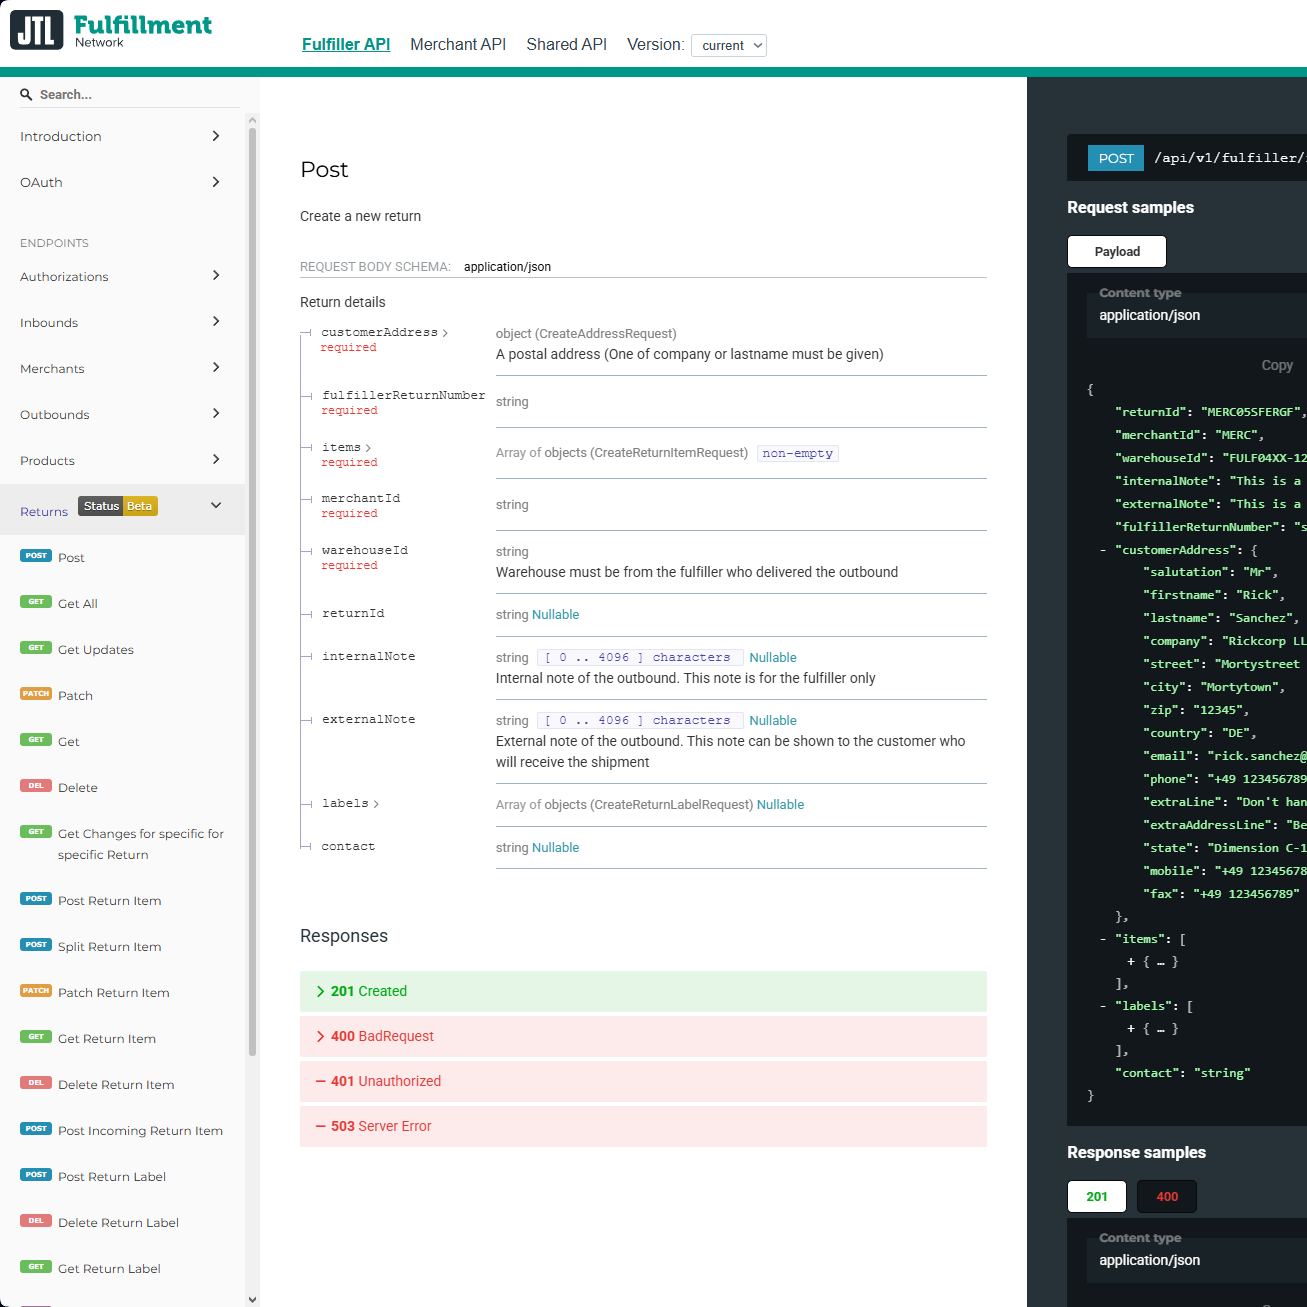Select the 201 response sample tab
The height and width of the screenshot is (1307, 1307).
click(1097, 1196)
